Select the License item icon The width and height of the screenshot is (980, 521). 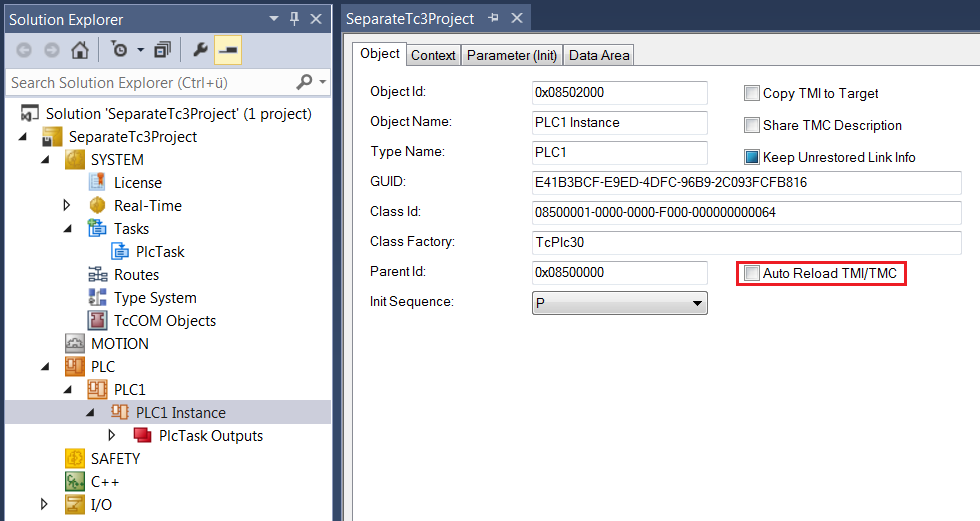coord(98,182)
